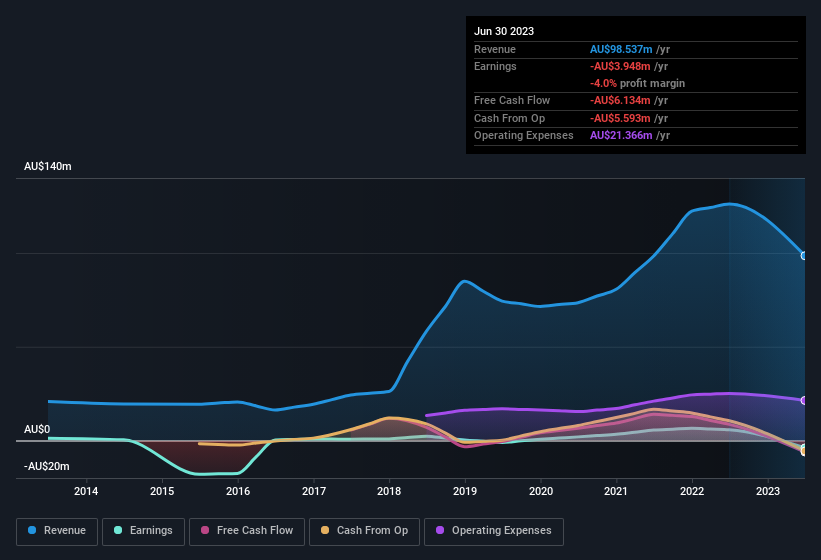Click the 2014 x-axis label
This screenshot has width=821, height=560.
pyautogui.click(x=86, y=491)
